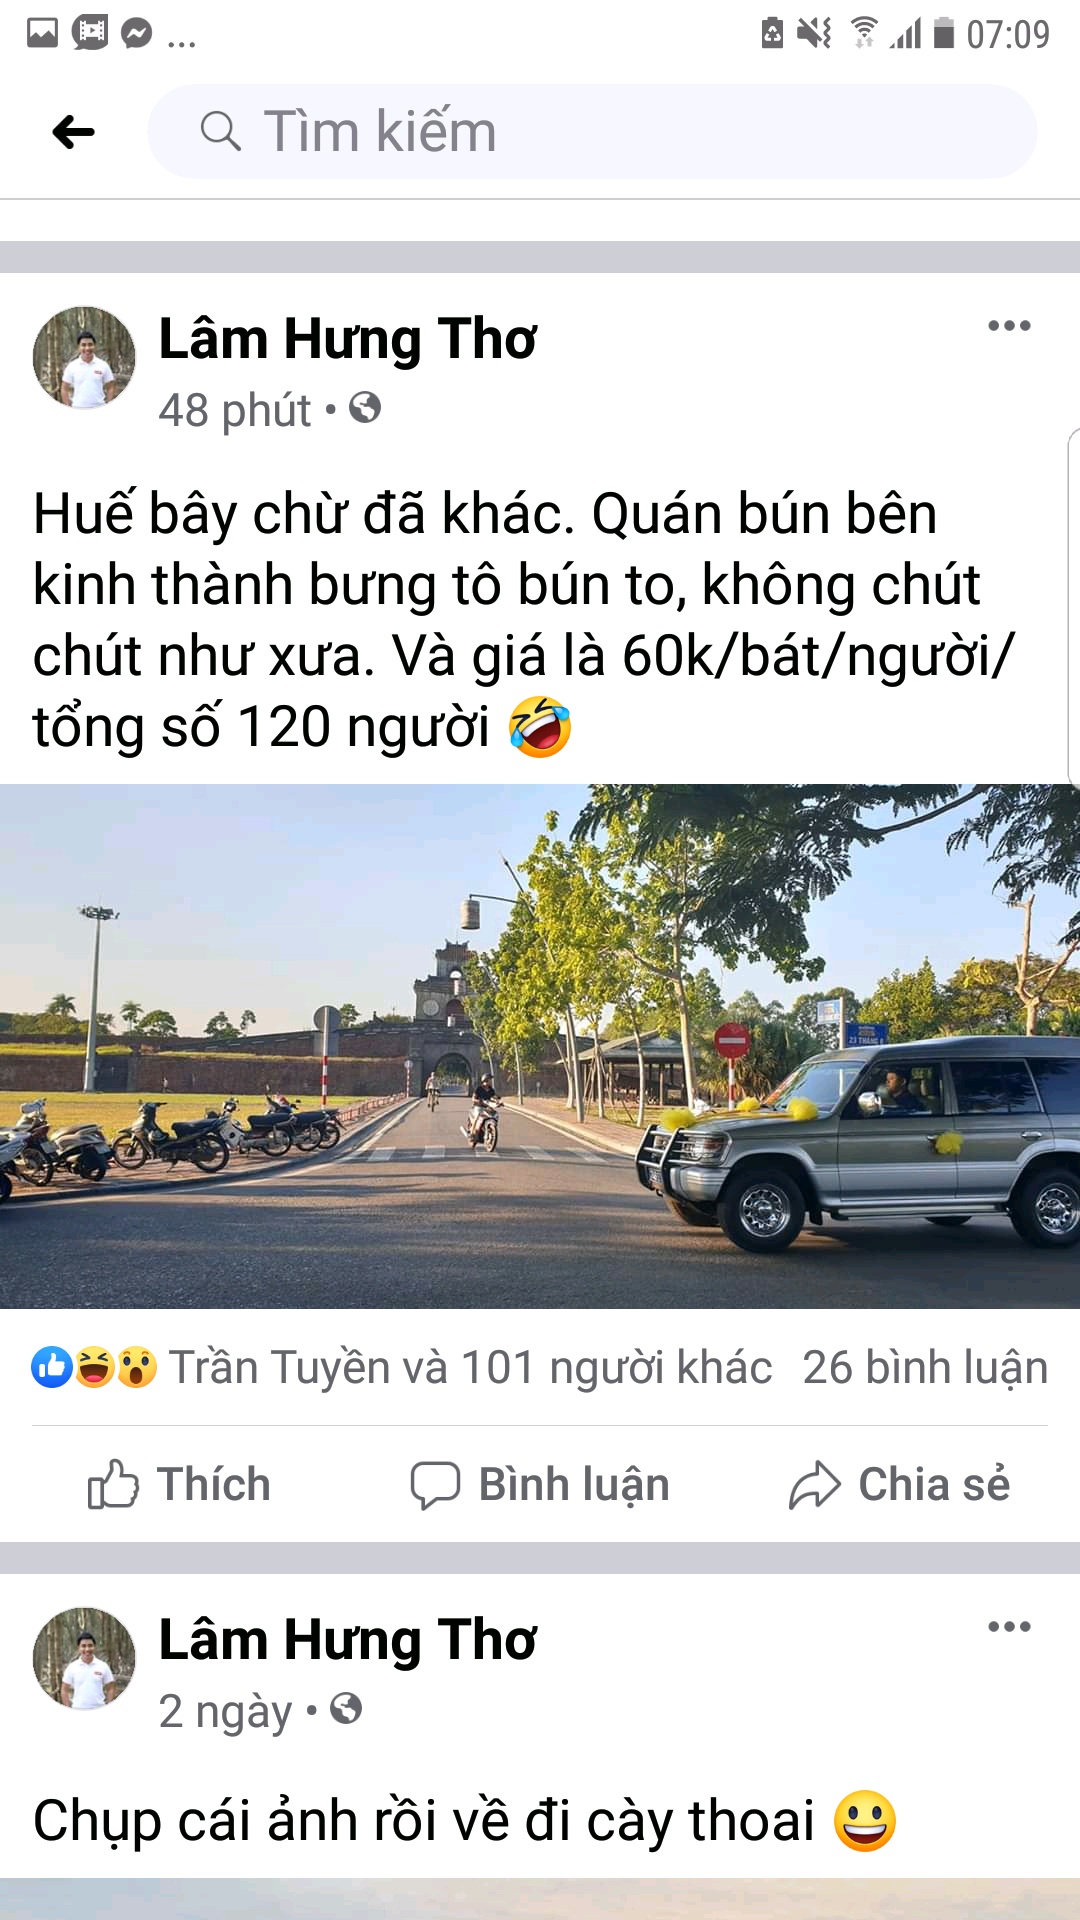
Task: Tap the Chia sẻ share button
Action: click(x=899, y=1484)
